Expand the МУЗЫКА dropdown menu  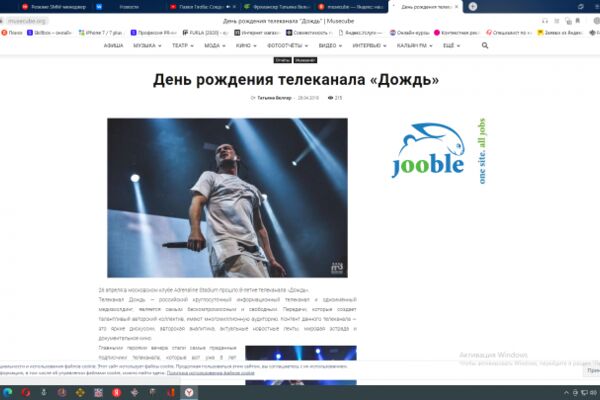(x=147, y=46)
